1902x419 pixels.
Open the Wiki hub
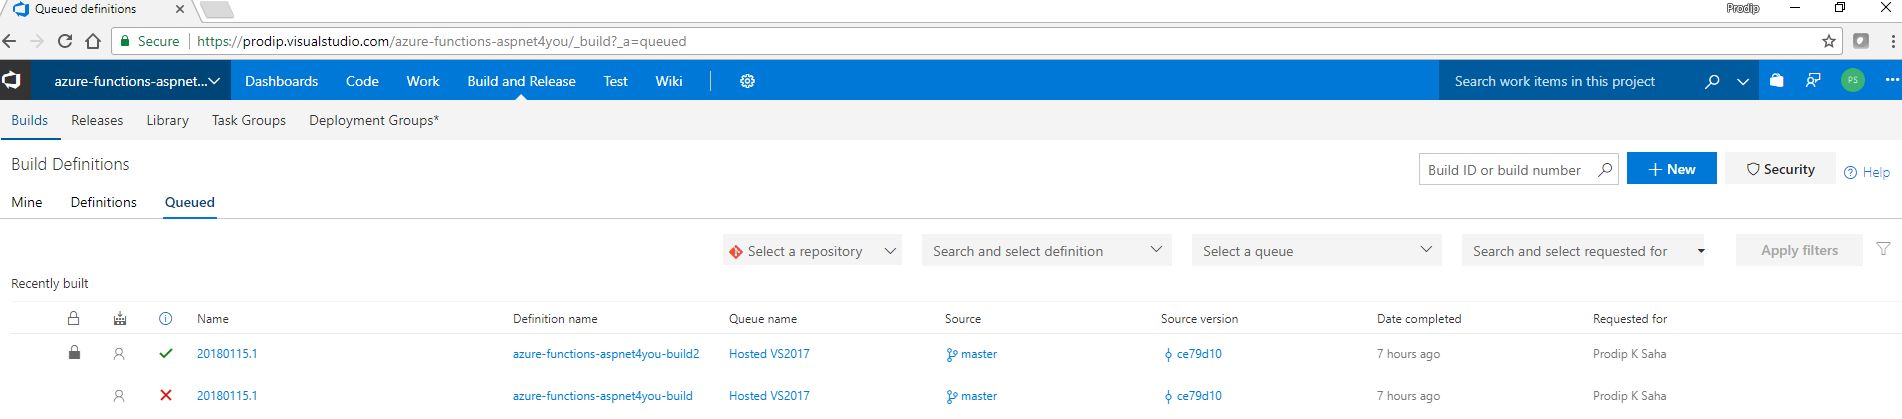pos(669,81)
